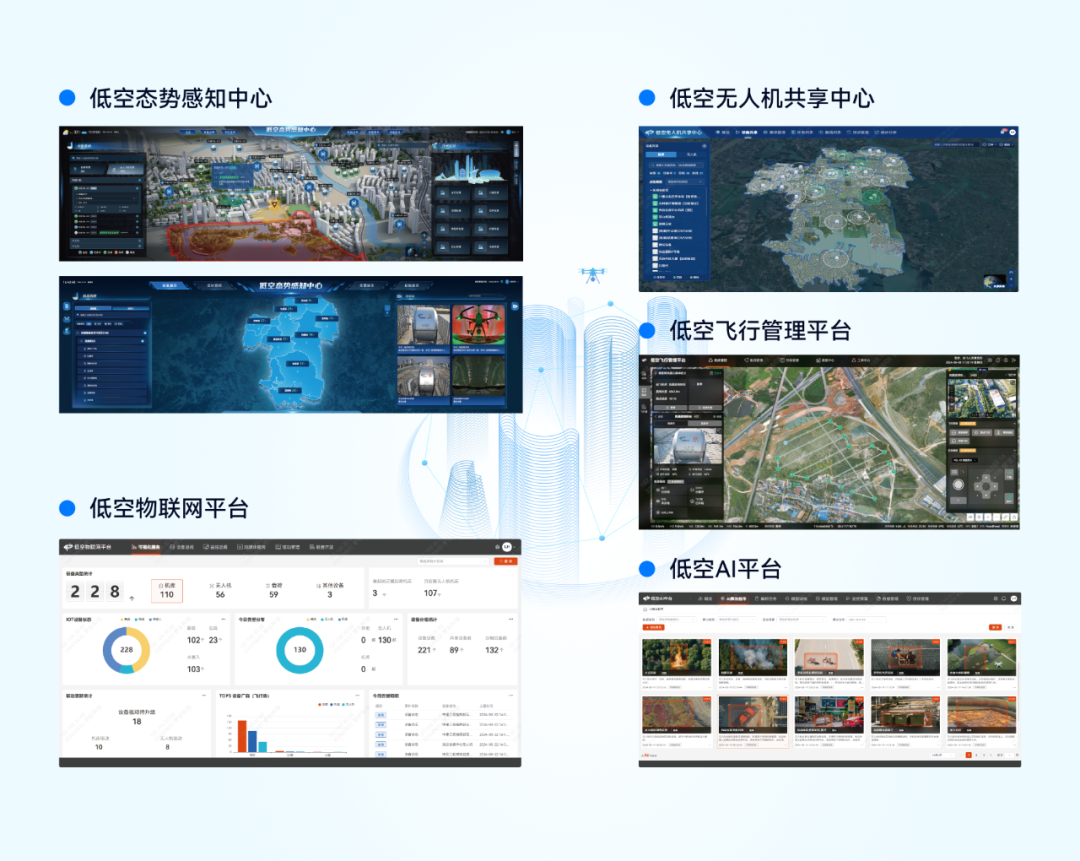The height and width of the screenshot is (861, 1080).
Task: Select the drone category showing 56
Action: click(x=220, y=590)
